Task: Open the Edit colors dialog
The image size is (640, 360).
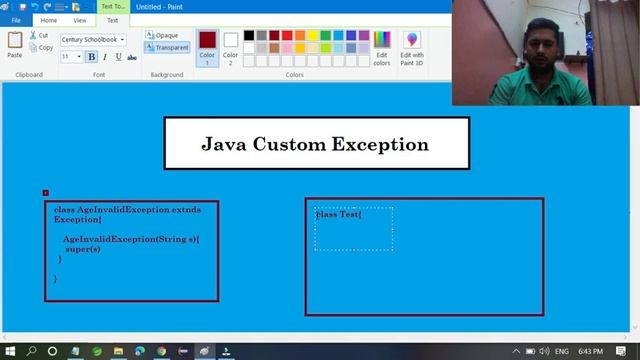Action: point(382,48)
